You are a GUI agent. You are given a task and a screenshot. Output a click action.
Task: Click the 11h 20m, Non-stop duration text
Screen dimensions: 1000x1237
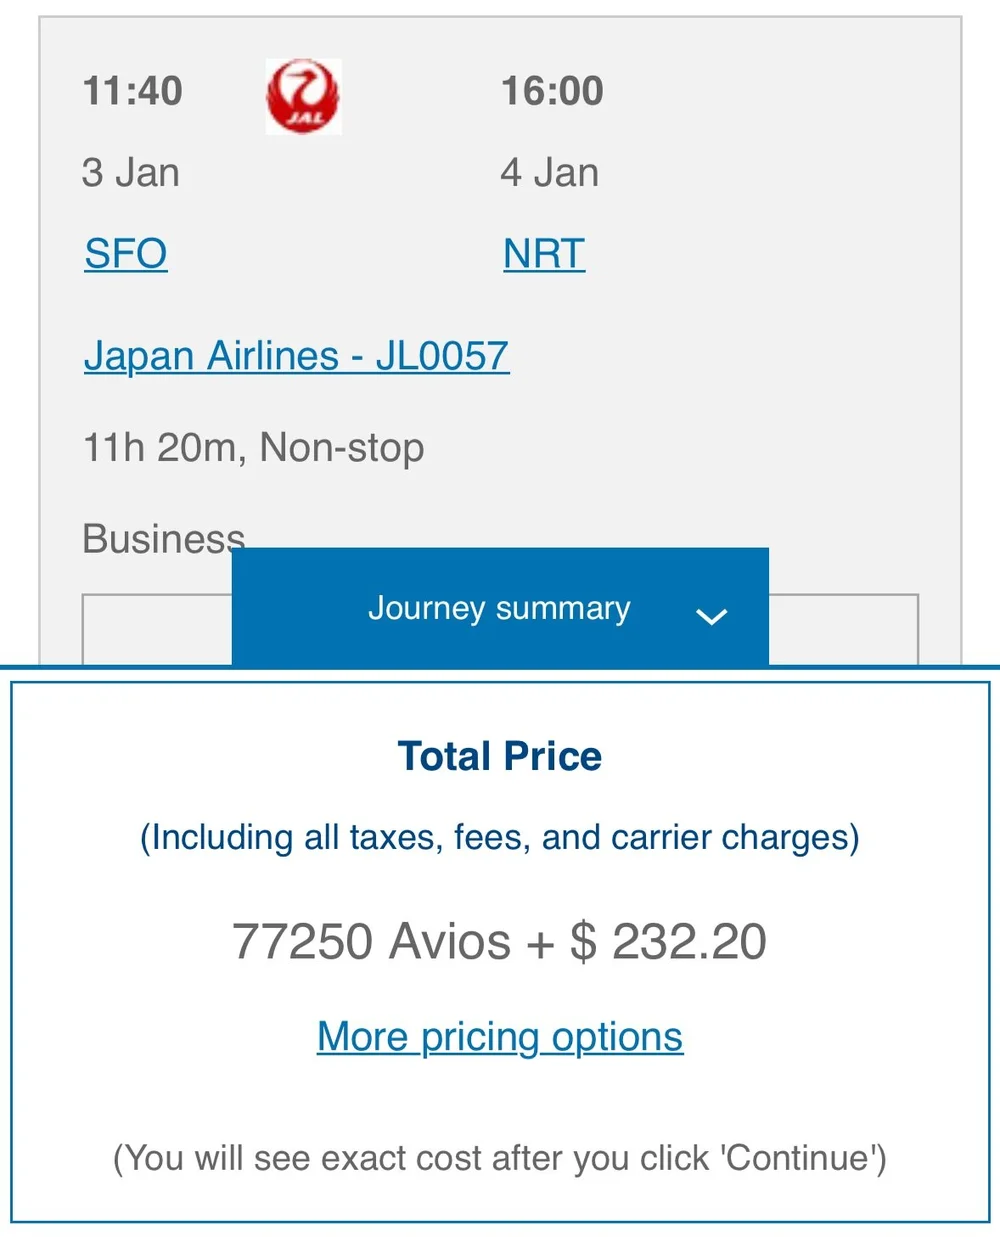254,448
